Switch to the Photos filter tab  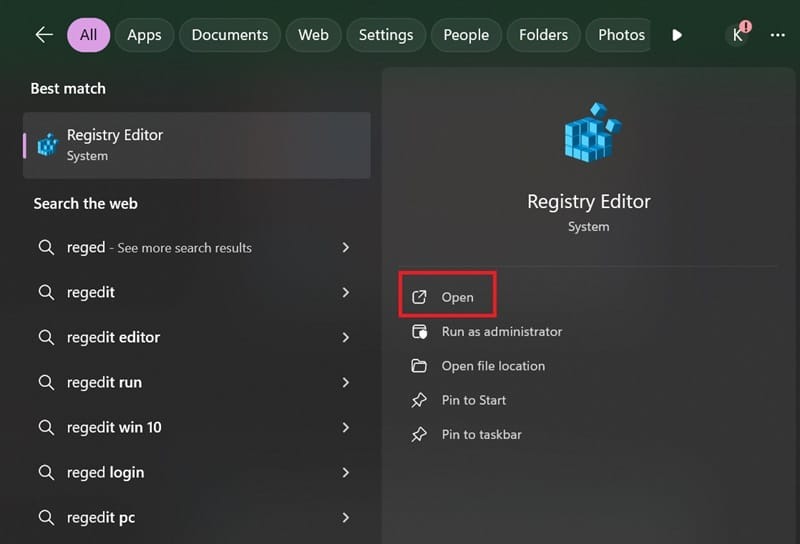coord(619,35)
